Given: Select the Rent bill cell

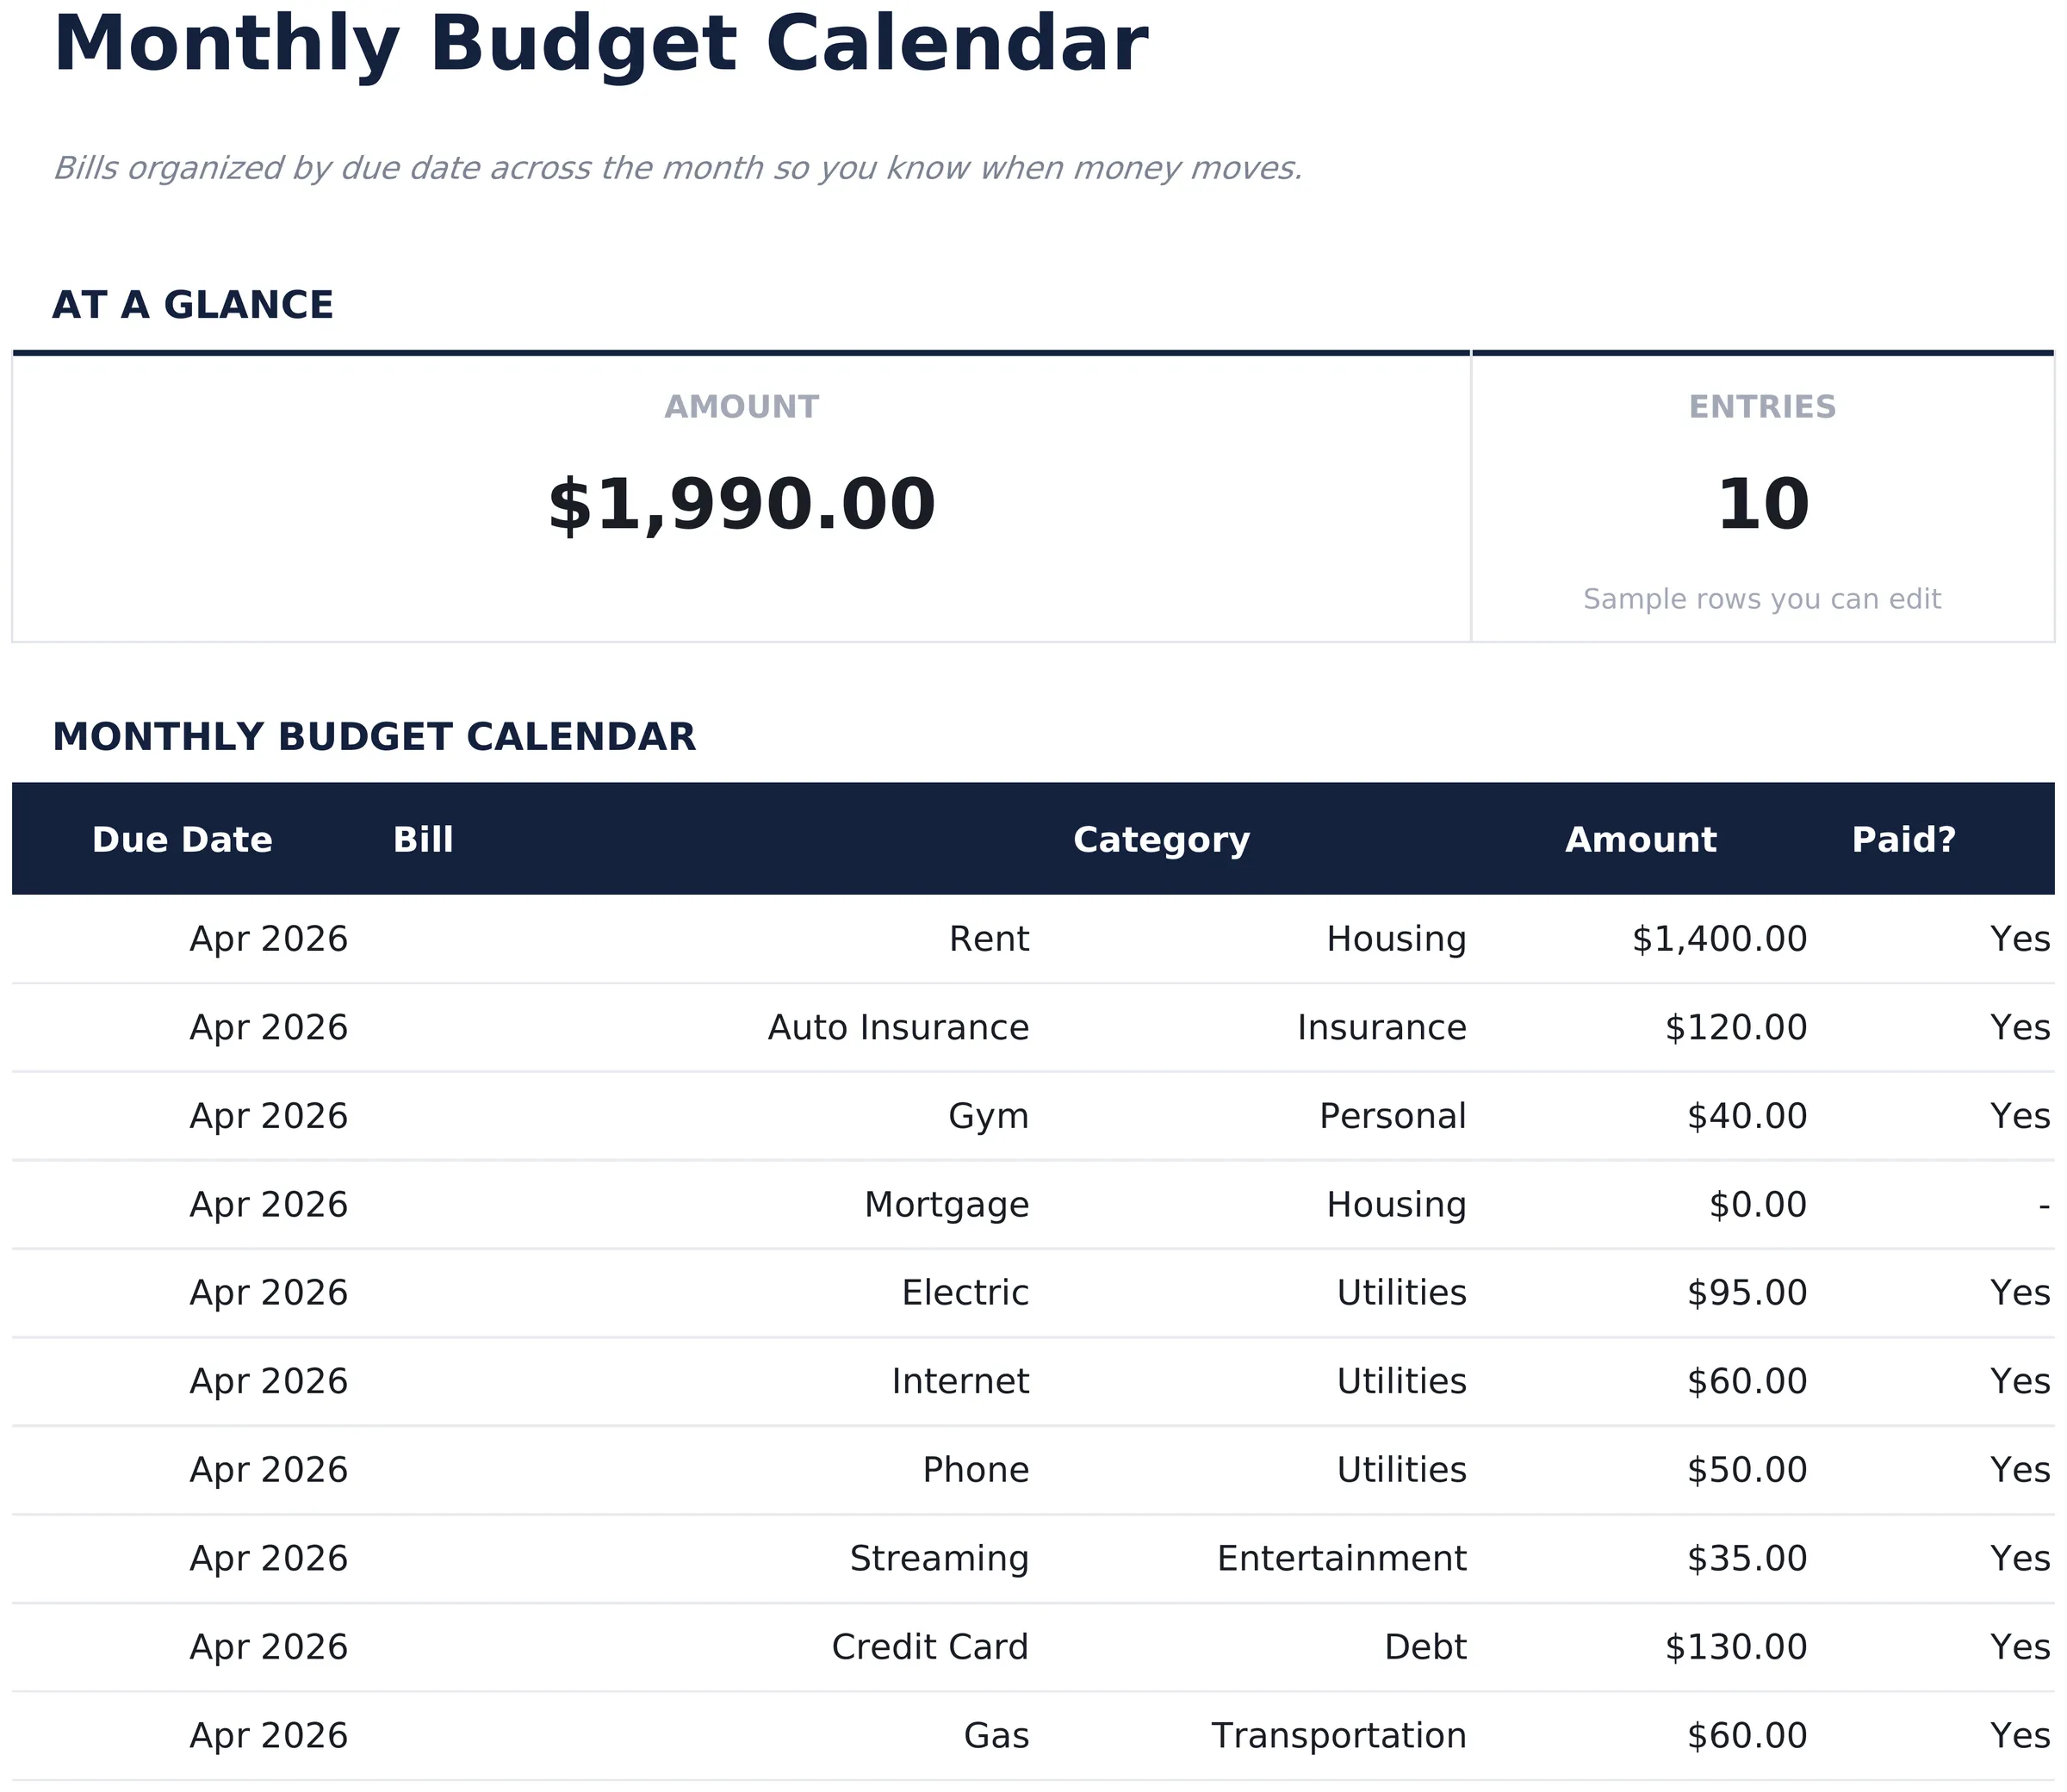Looking at the screenshot, I should point(989,939).
